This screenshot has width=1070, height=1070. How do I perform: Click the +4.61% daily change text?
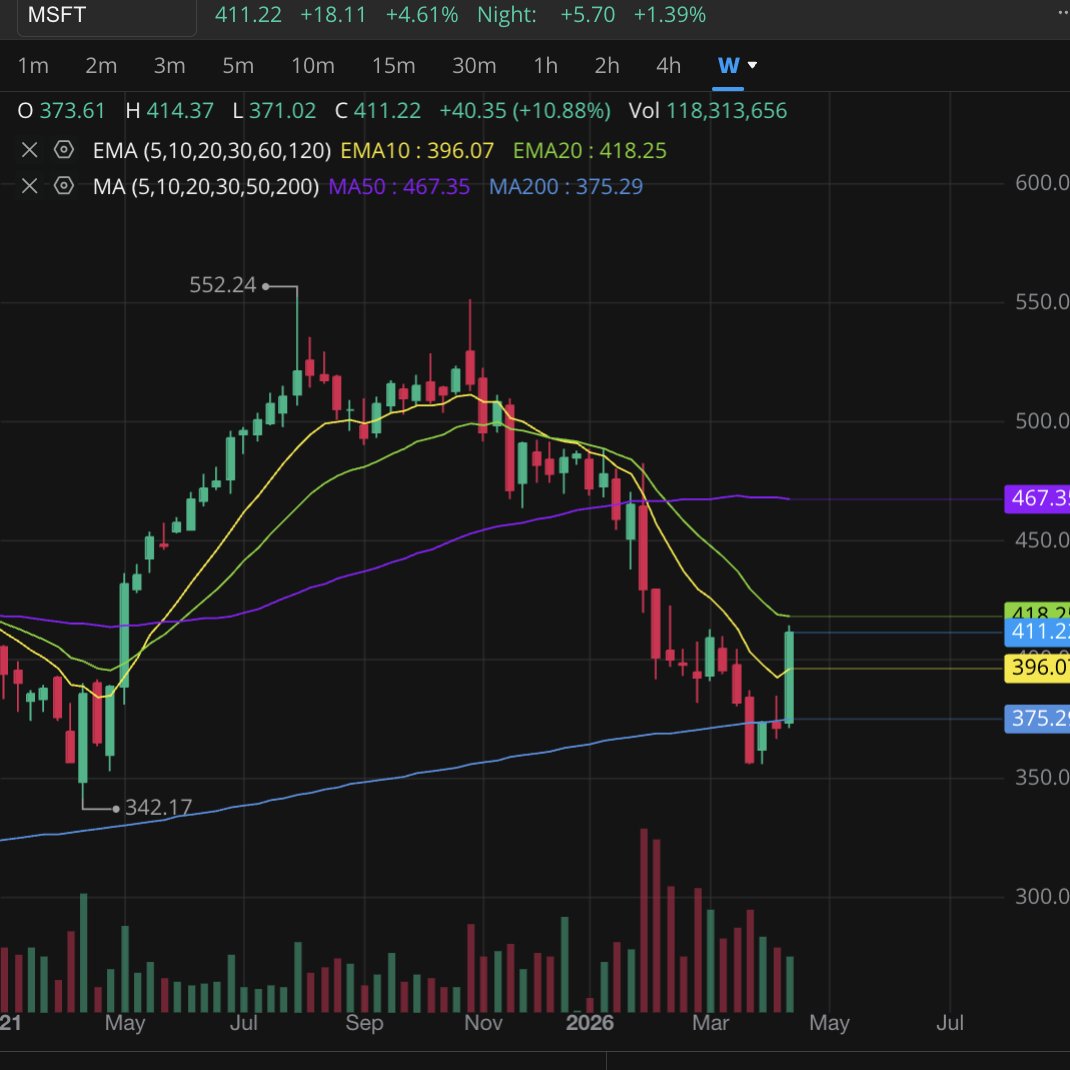(x=422, y=15)
